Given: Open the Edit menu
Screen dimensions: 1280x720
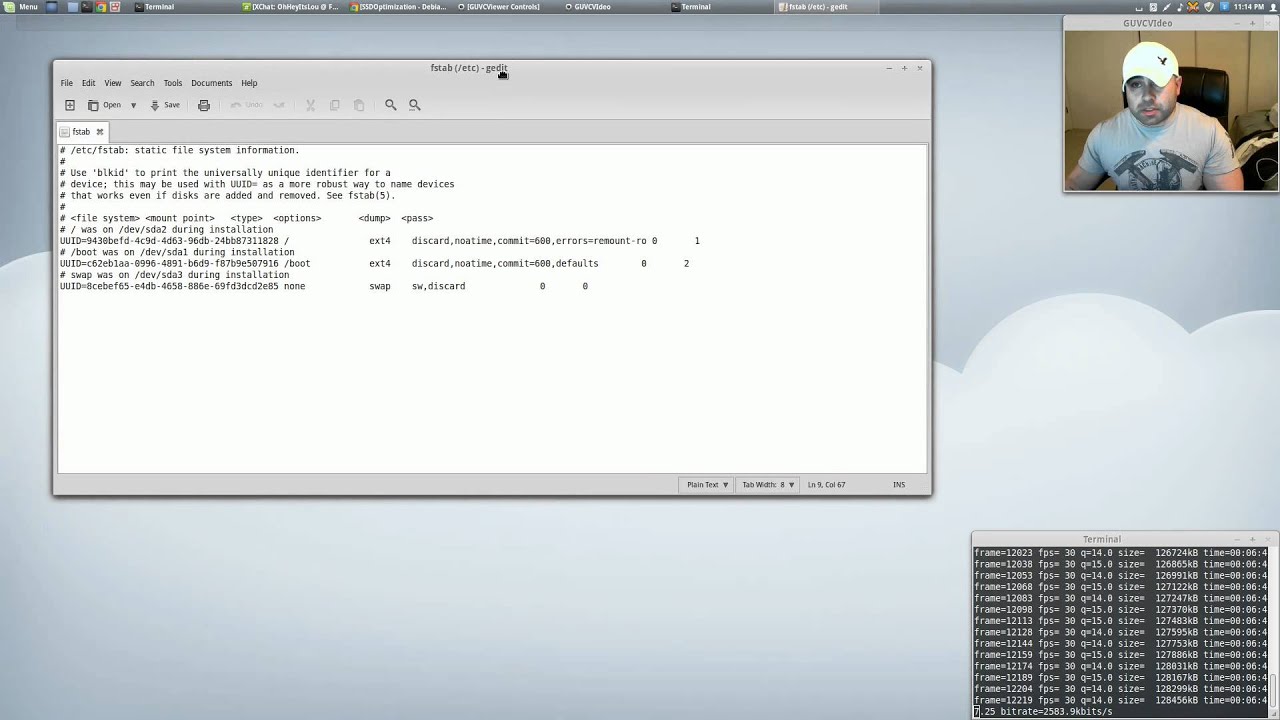Looking at the screenshot, I should click(88, 83).
